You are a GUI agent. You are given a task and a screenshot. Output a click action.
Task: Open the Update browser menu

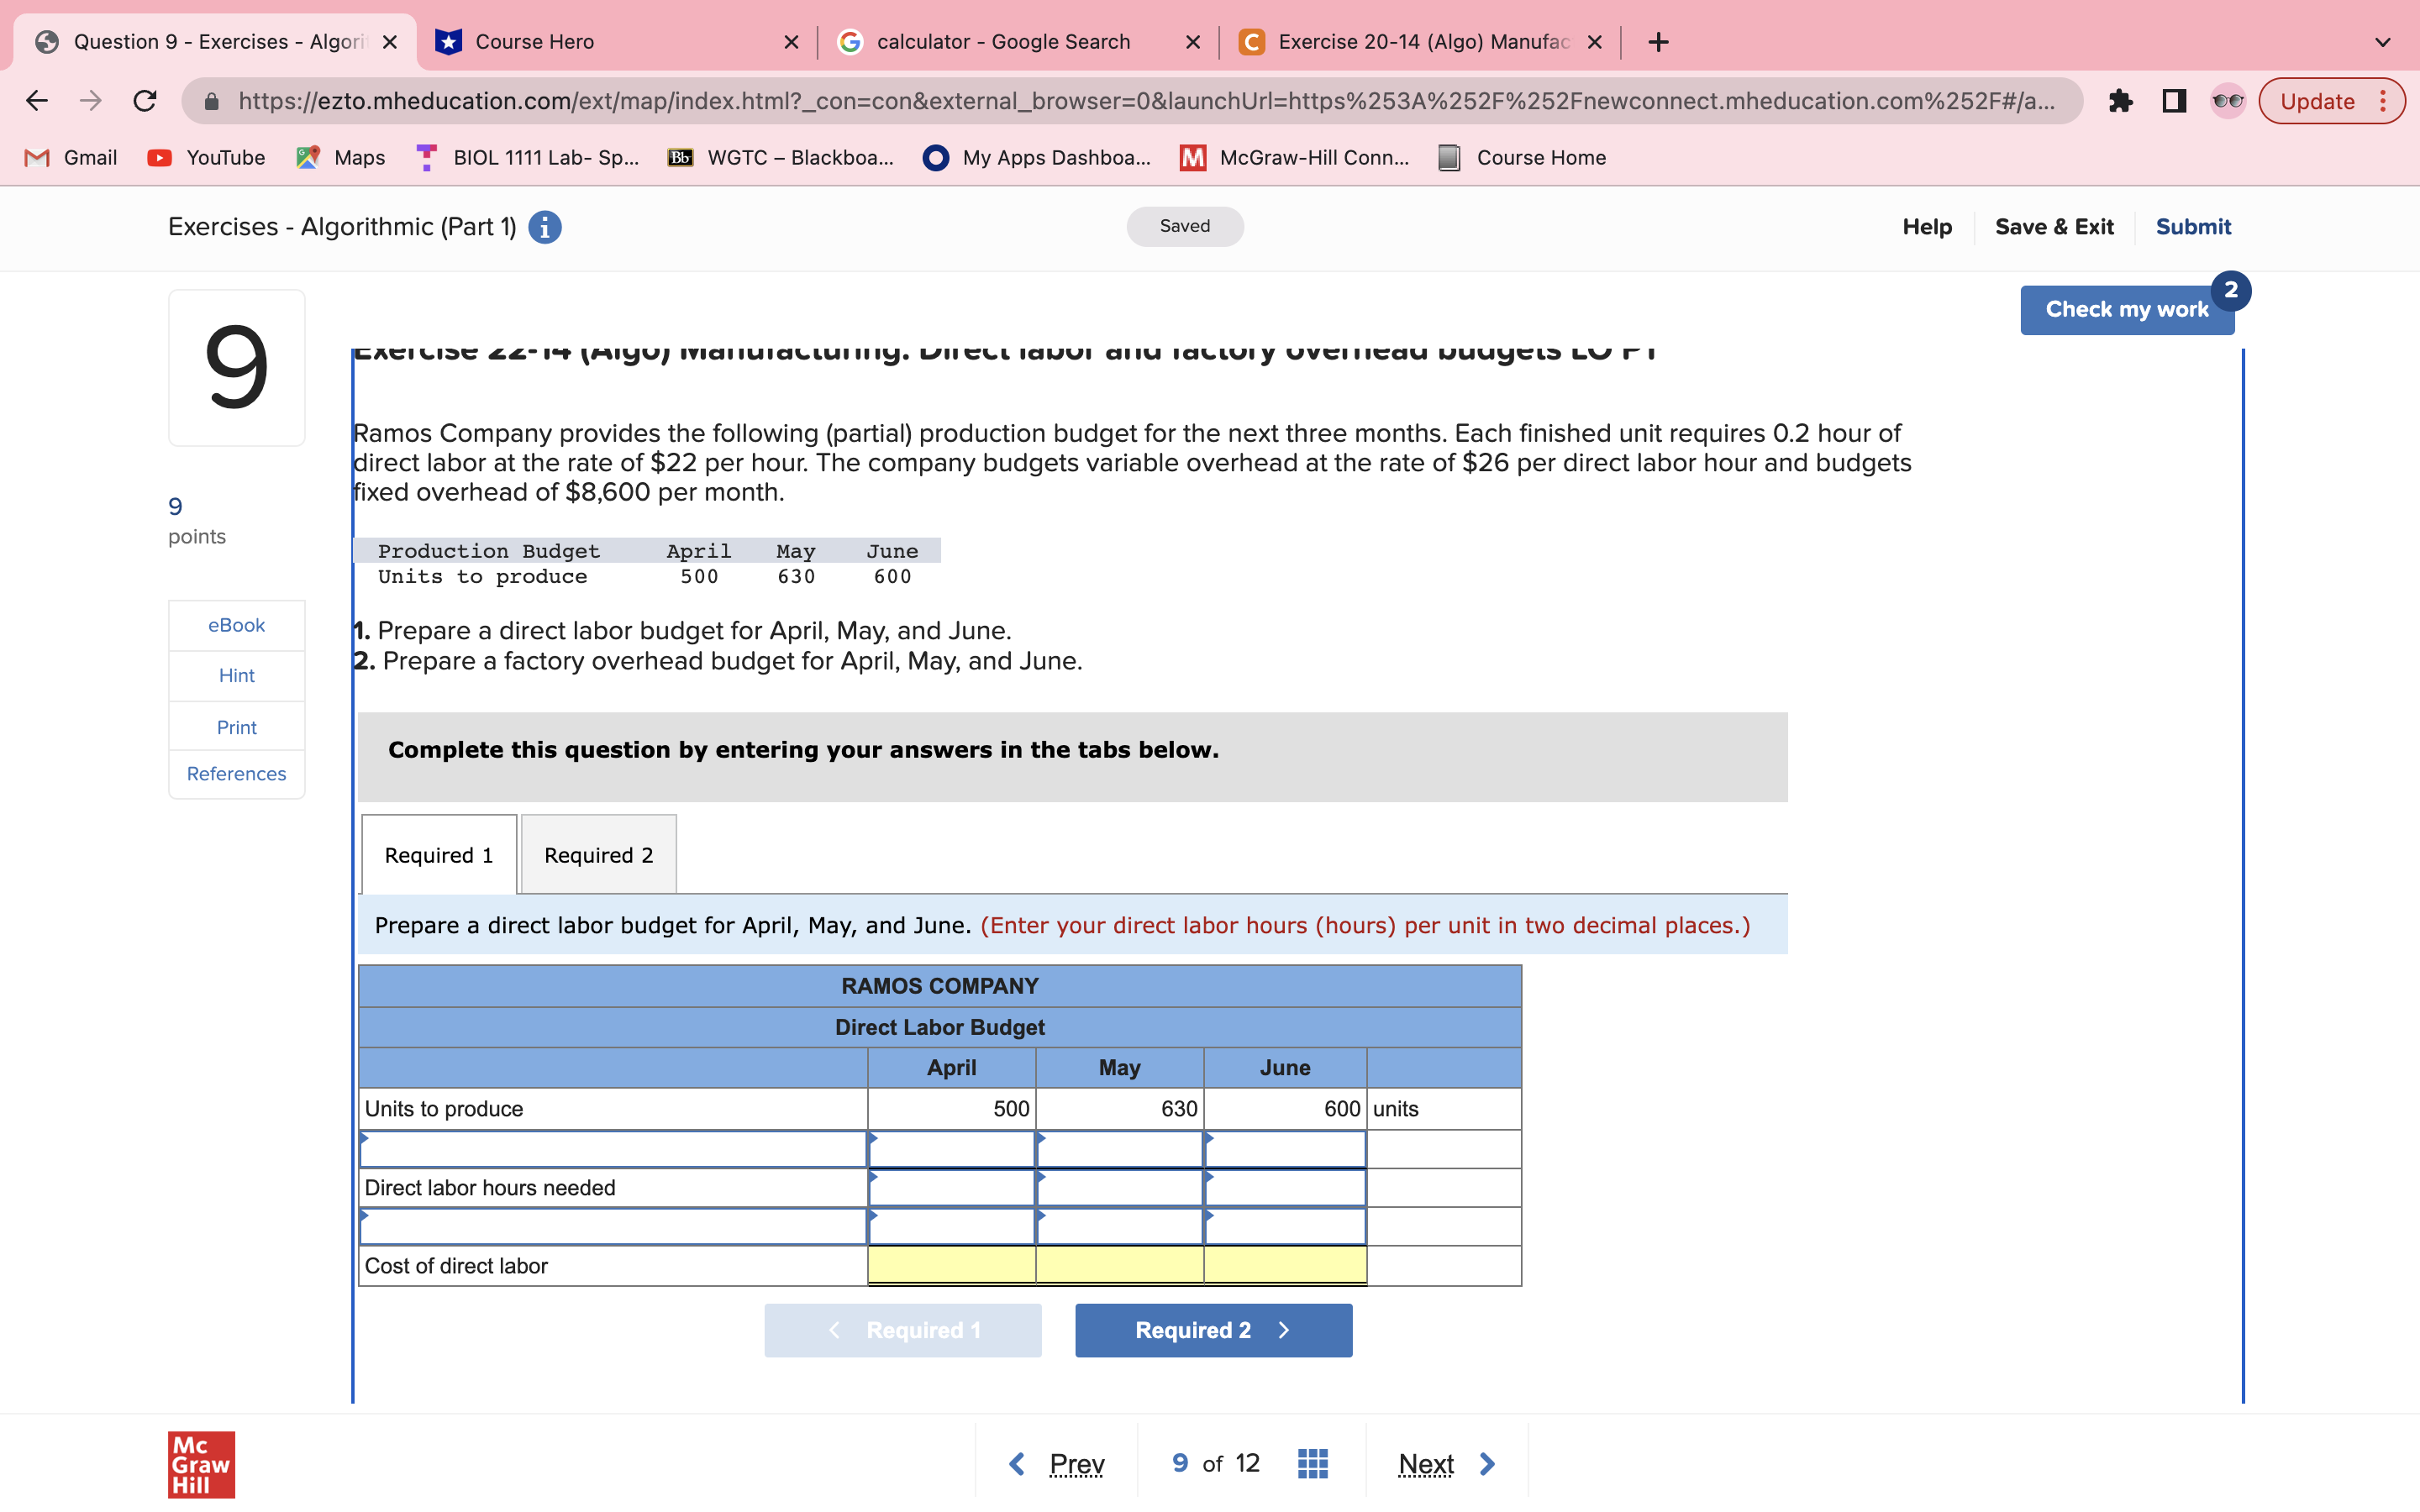[2318, 100]
